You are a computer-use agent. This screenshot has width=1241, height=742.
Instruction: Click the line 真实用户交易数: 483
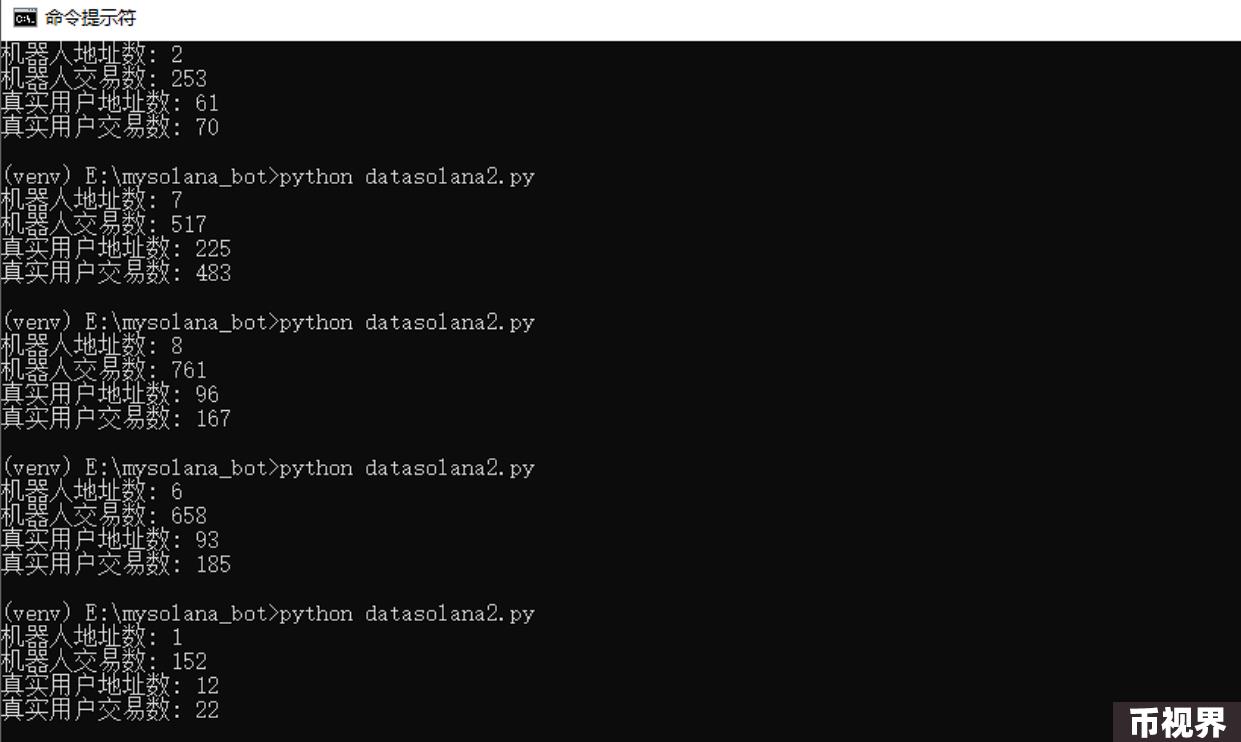coord(116,273)
